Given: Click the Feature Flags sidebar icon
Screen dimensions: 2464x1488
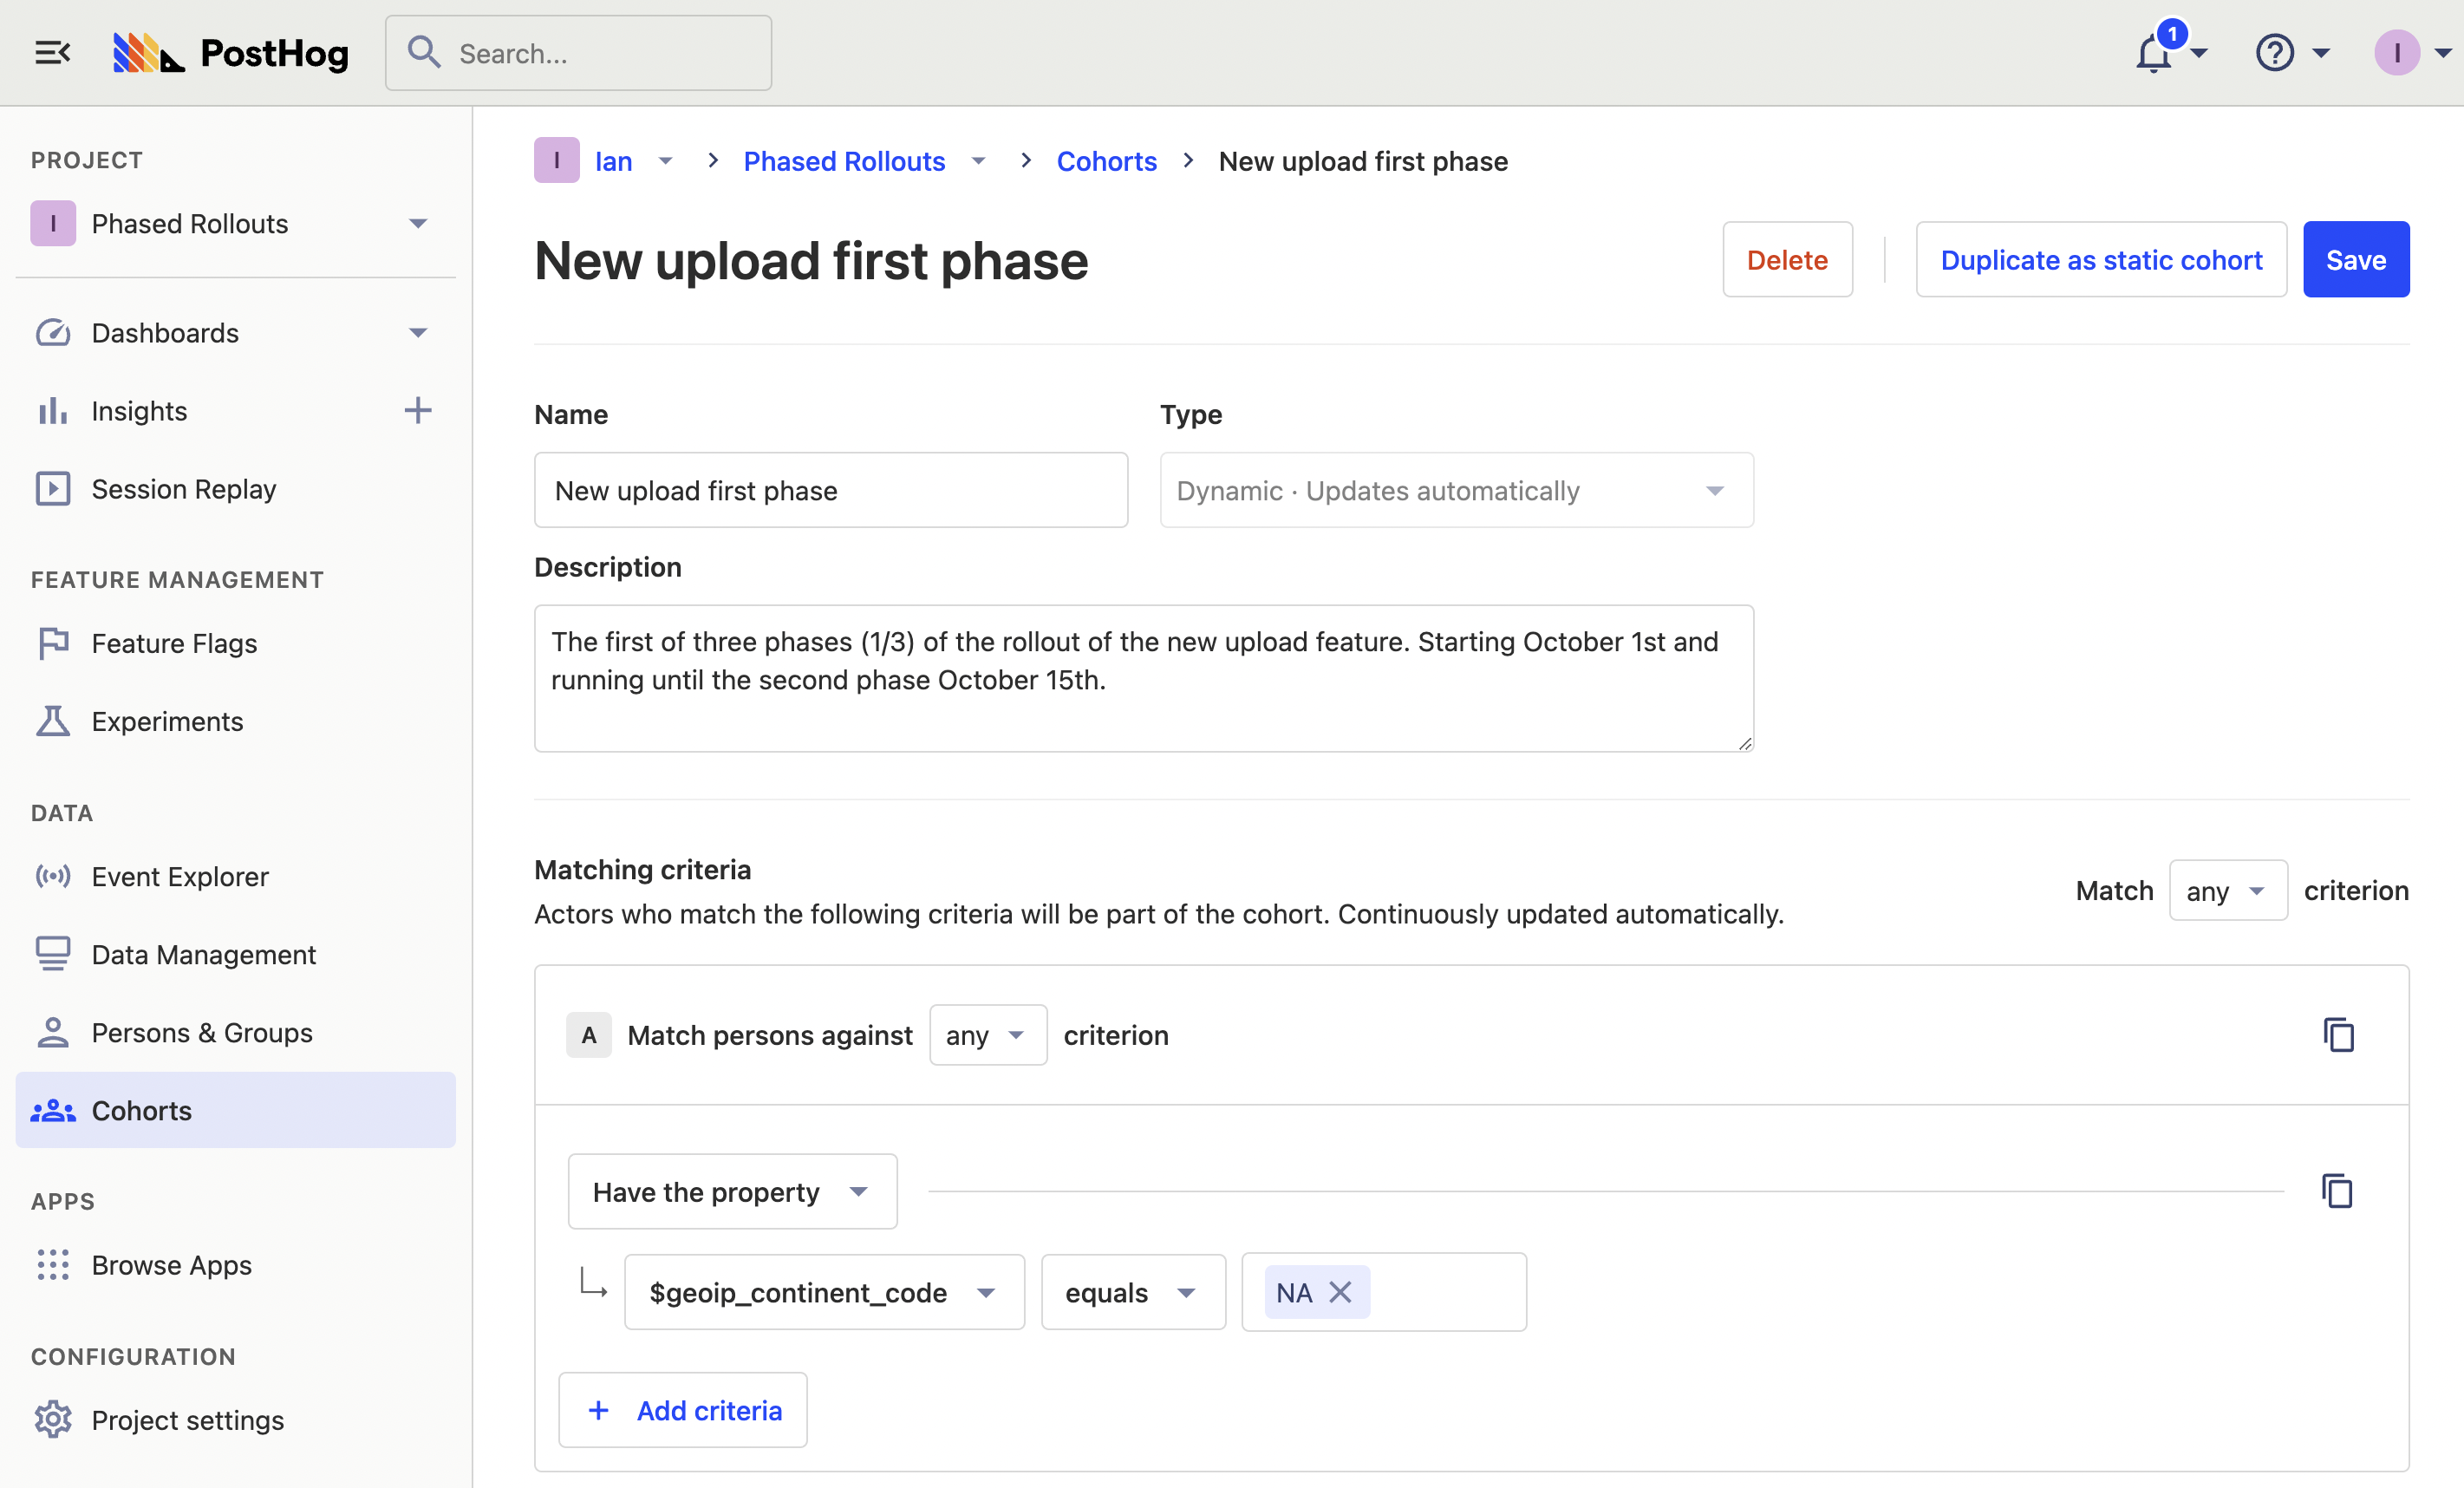Looking at the screenshot, I should [x=53, y=643].
